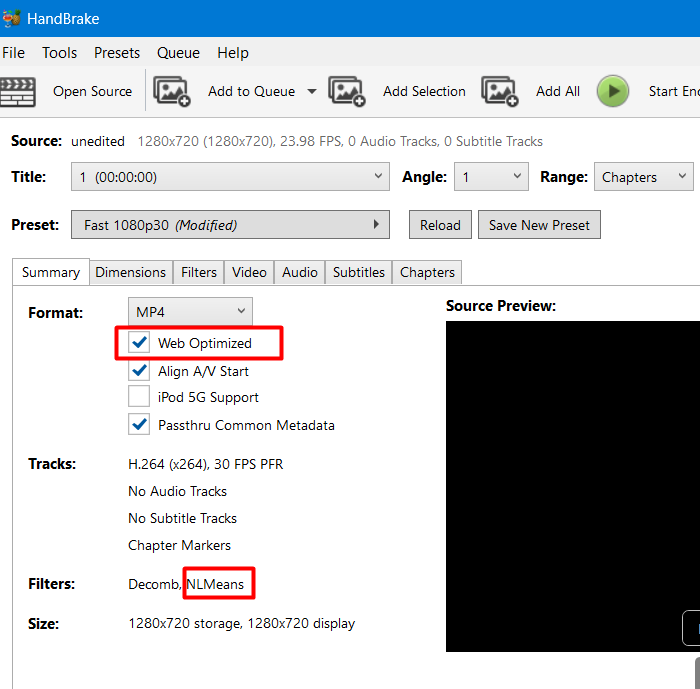Screen dimensions: 700x689
Task: Click the Add All label
Action: (x=558, y=91)
